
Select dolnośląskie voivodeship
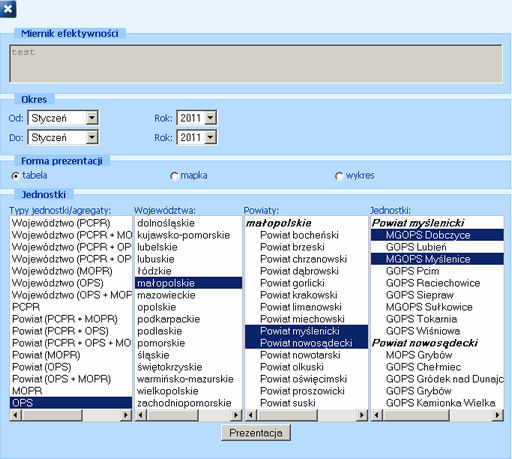188,223
